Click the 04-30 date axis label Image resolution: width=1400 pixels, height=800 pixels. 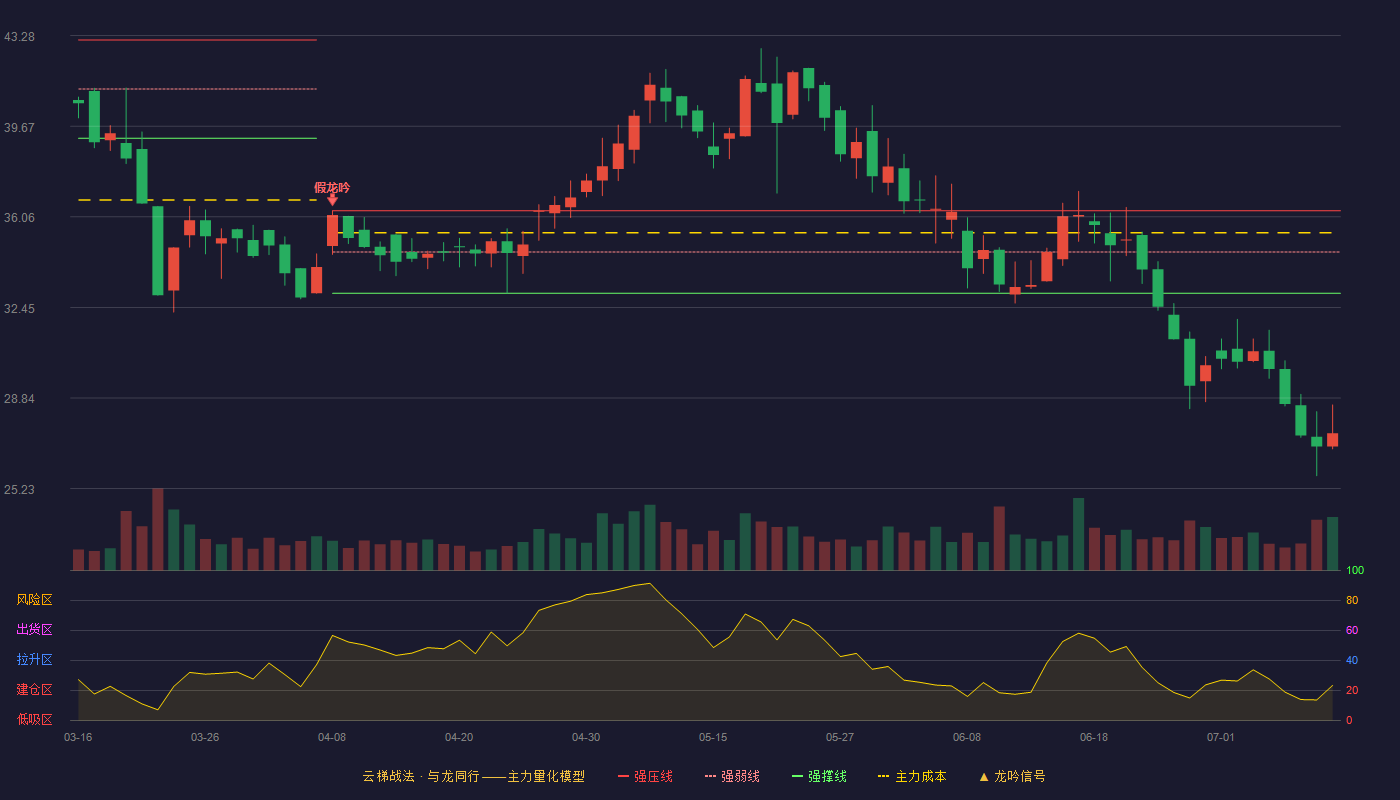coord(586,737)
